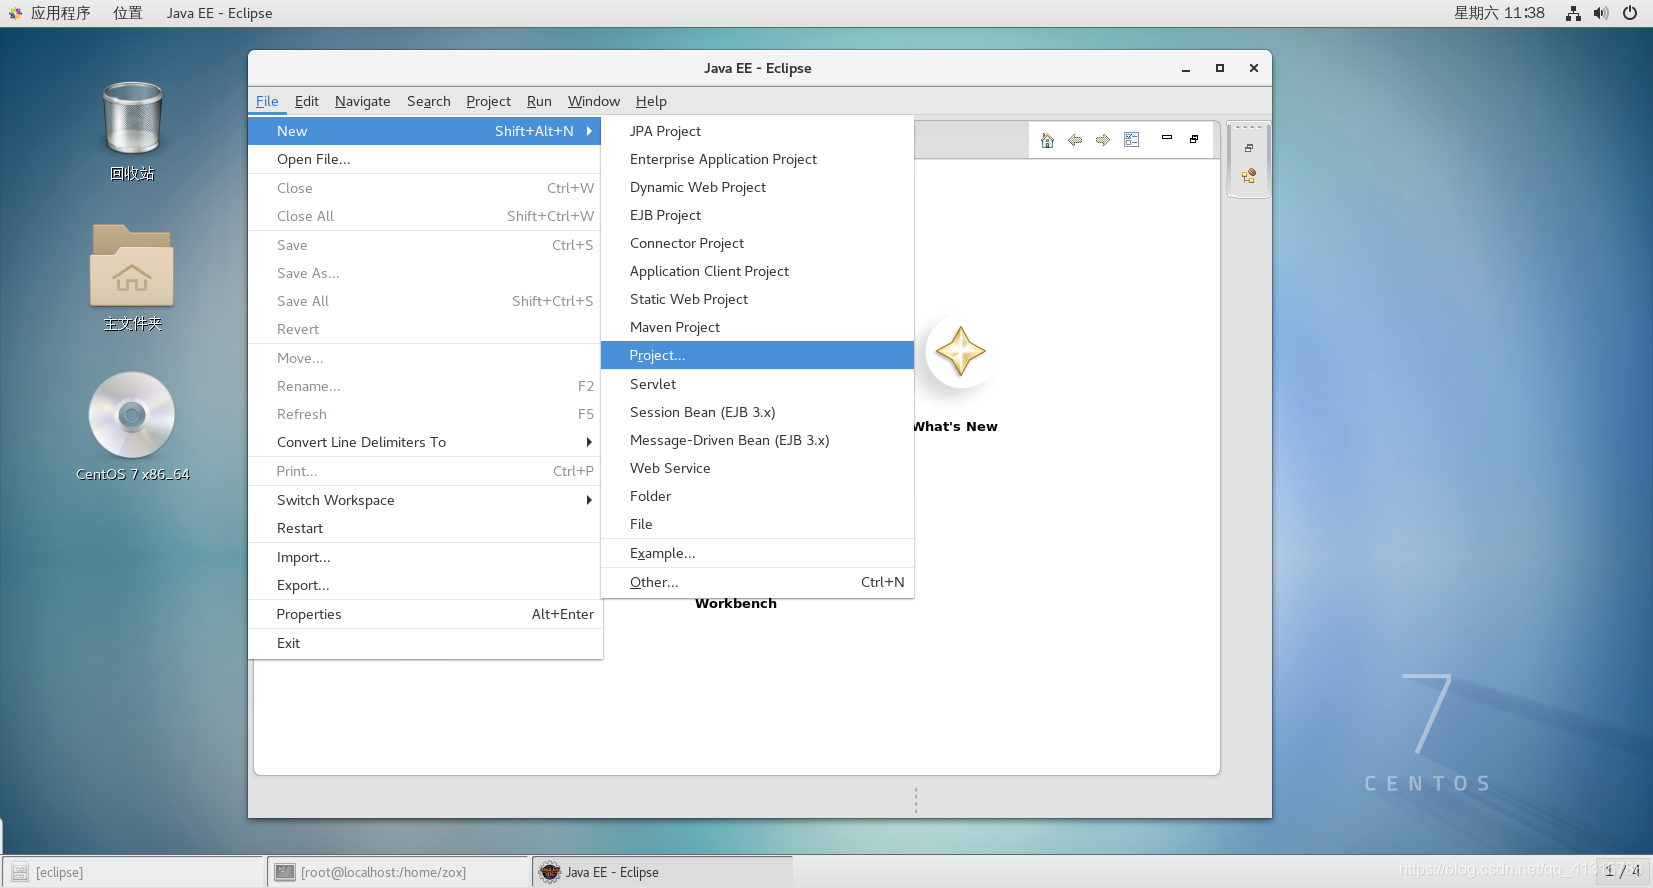Navigate forward with the right arrow icon
Image resolution: width=1653 pixels, height=888 pixels.
1103,140
